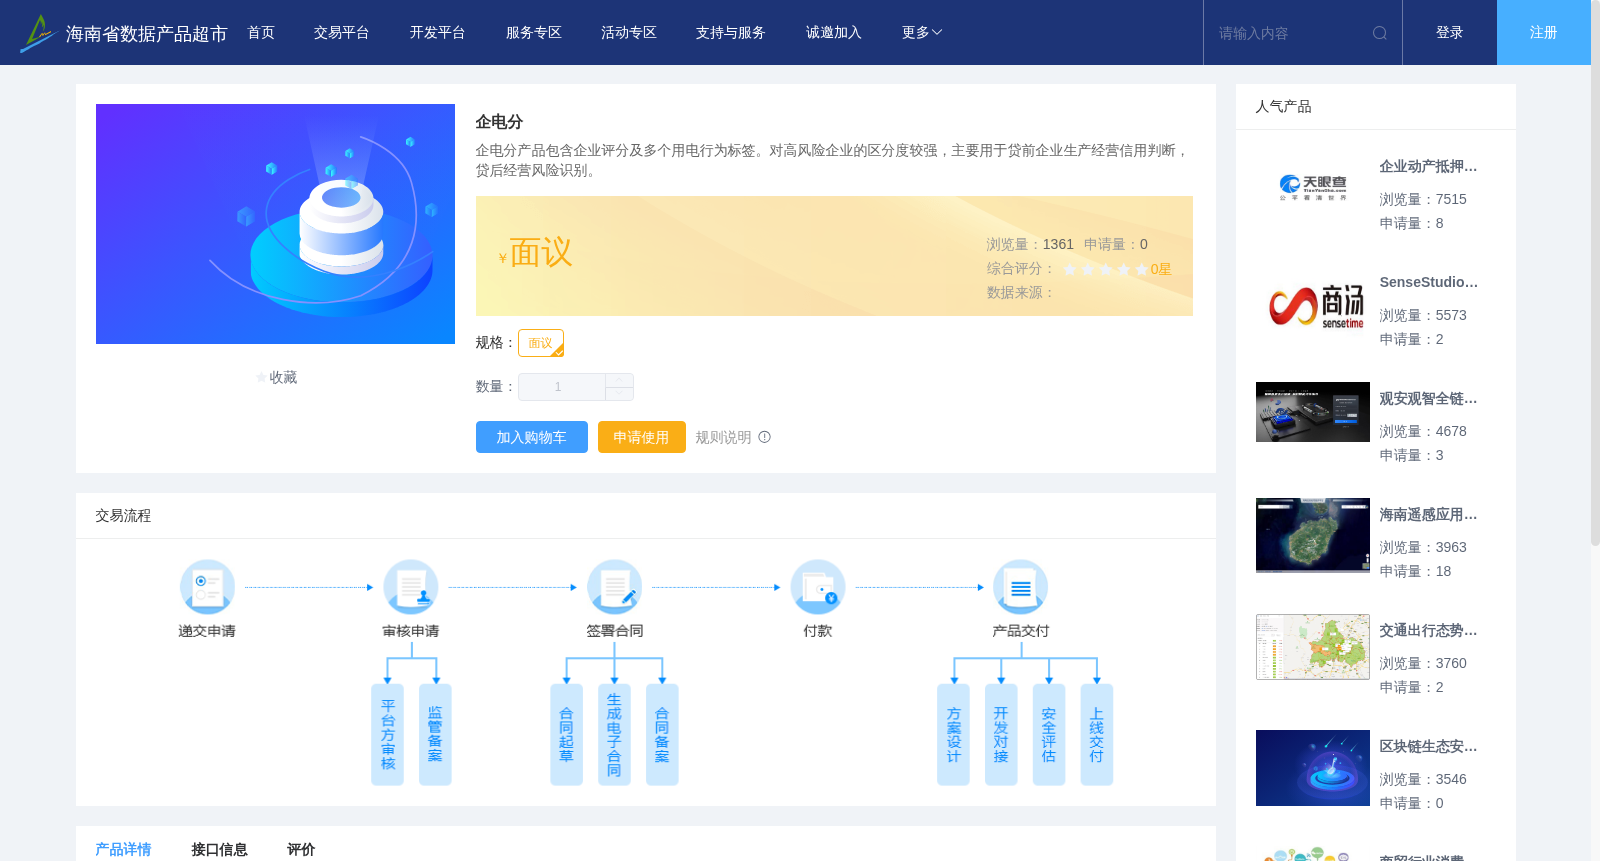Open the 海南遥感应用 product title
Viewport: 1600px width, 861px height.
click(x=1428, y=514)
